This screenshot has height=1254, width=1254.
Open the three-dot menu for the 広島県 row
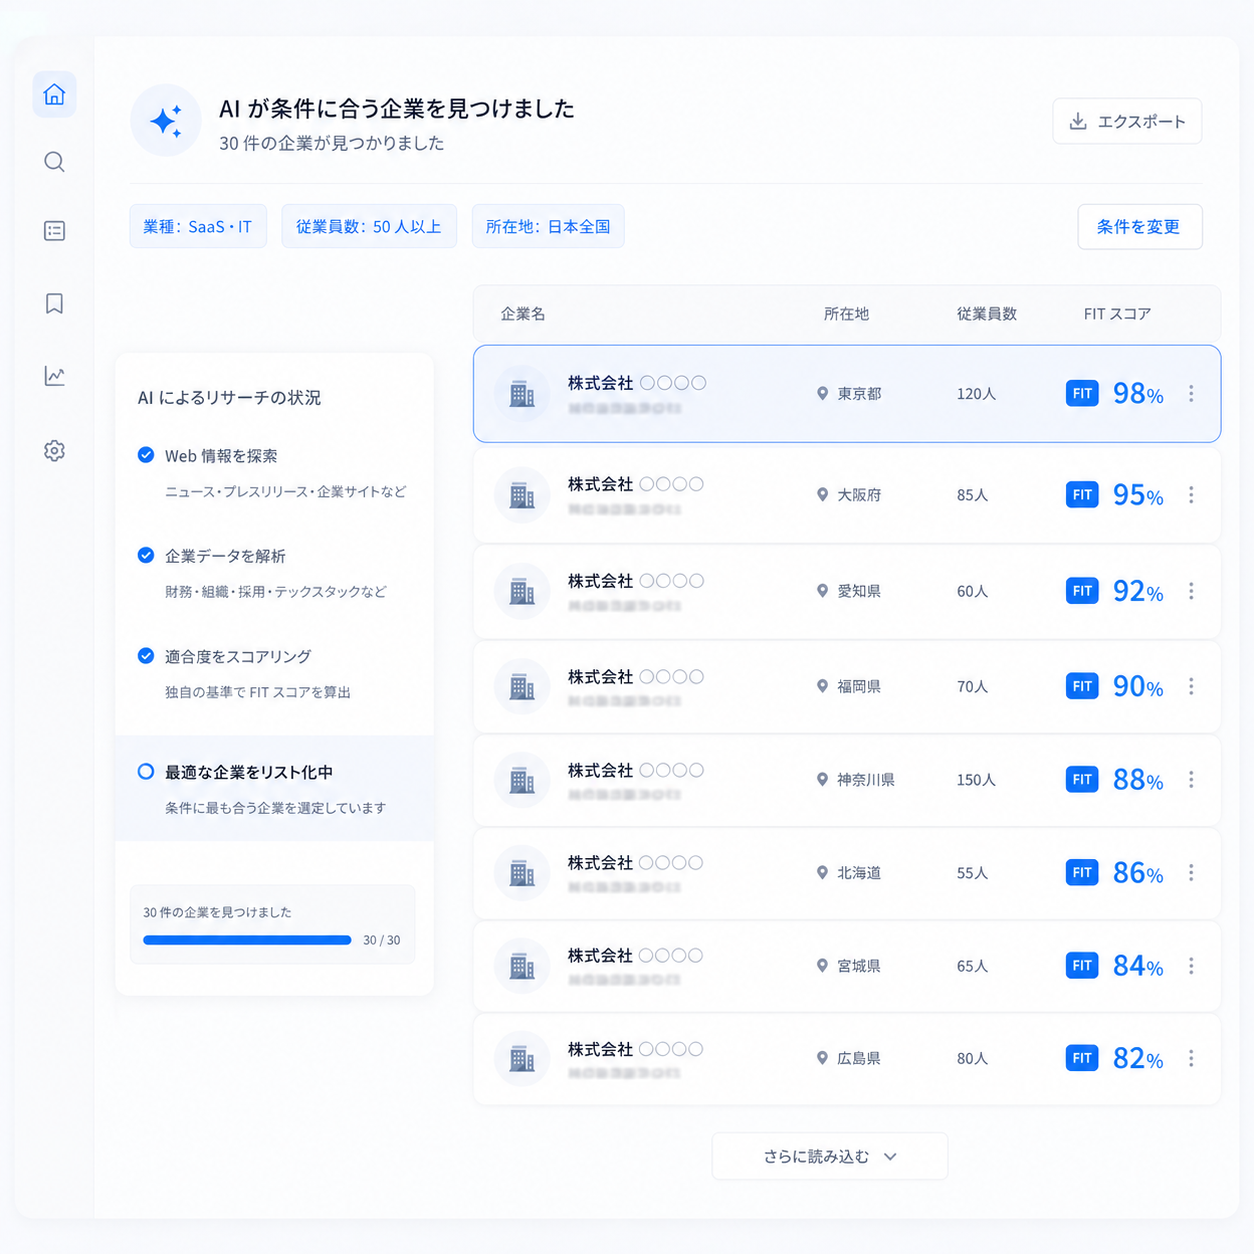[1191, 1058]
